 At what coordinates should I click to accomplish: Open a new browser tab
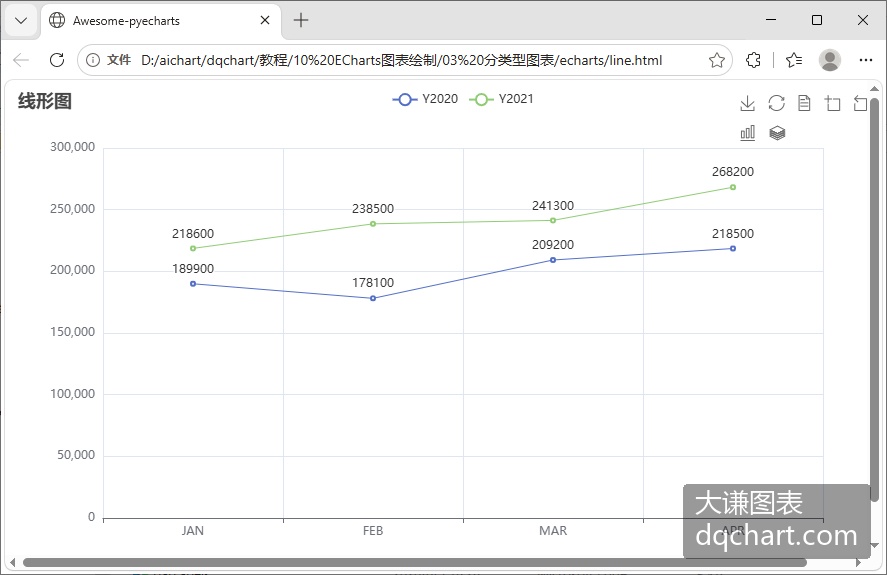(x=301, y=20)
